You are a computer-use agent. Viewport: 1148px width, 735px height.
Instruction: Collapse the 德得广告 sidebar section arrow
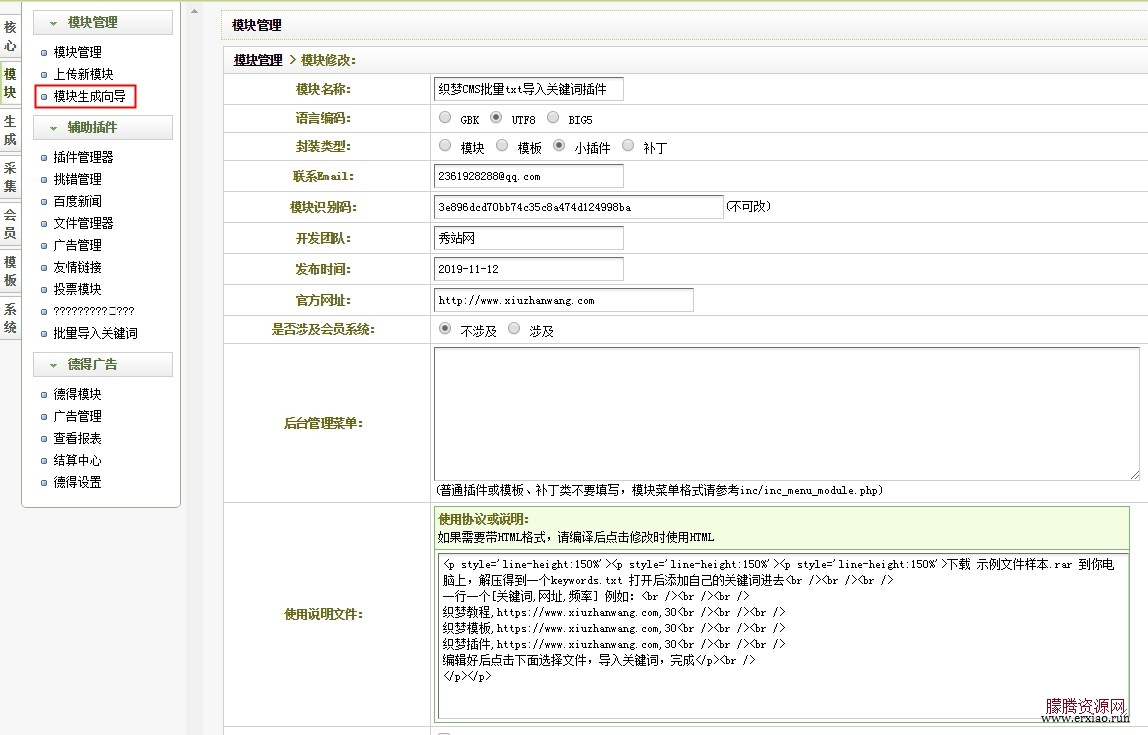53,365
